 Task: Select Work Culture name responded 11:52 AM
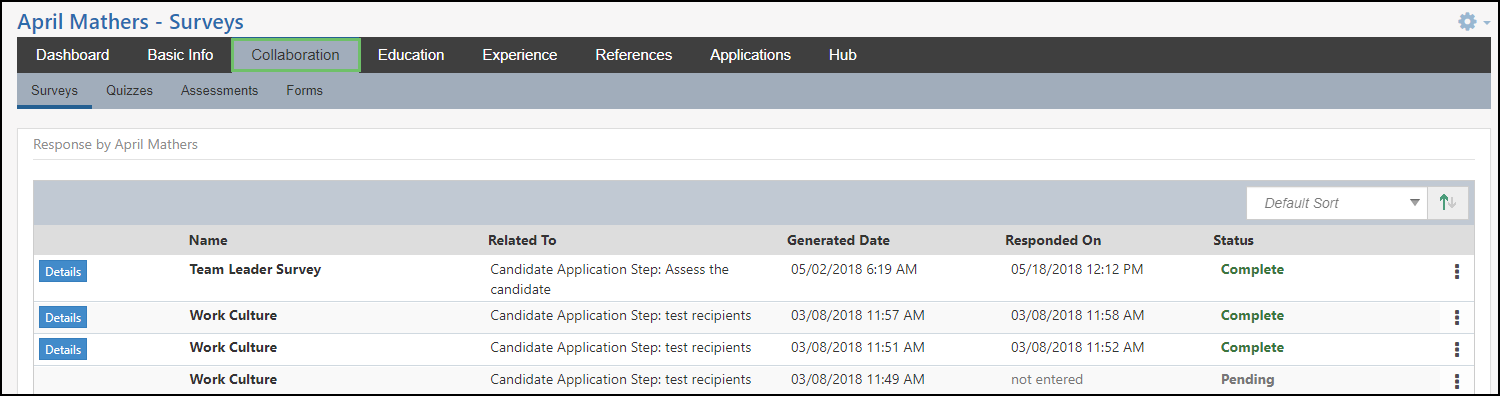coord(233,347)
